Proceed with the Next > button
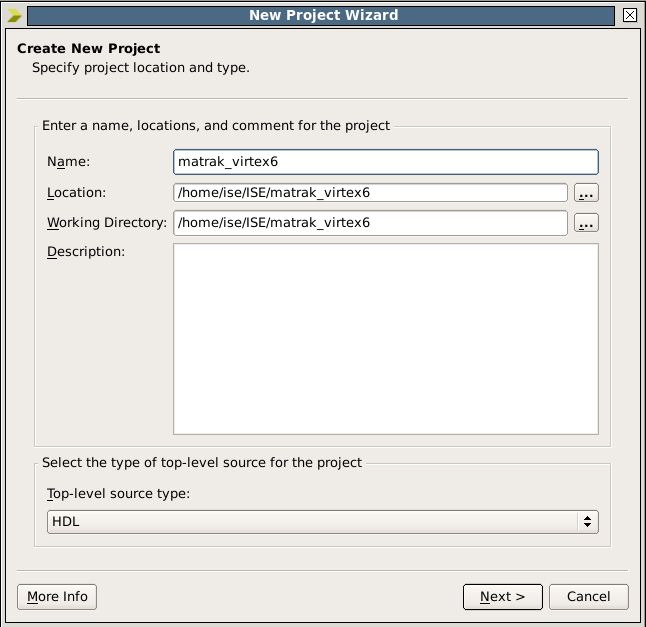The width and height of the screenshot is (646, 627). point(502,597)
